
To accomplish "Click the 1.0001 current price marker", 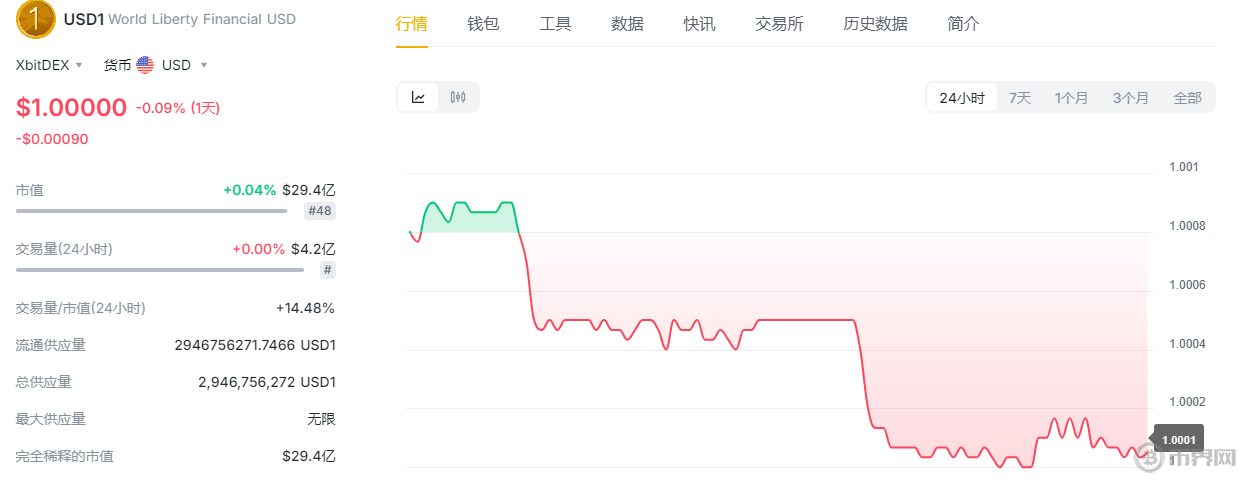I will [x=1179, y=439].
